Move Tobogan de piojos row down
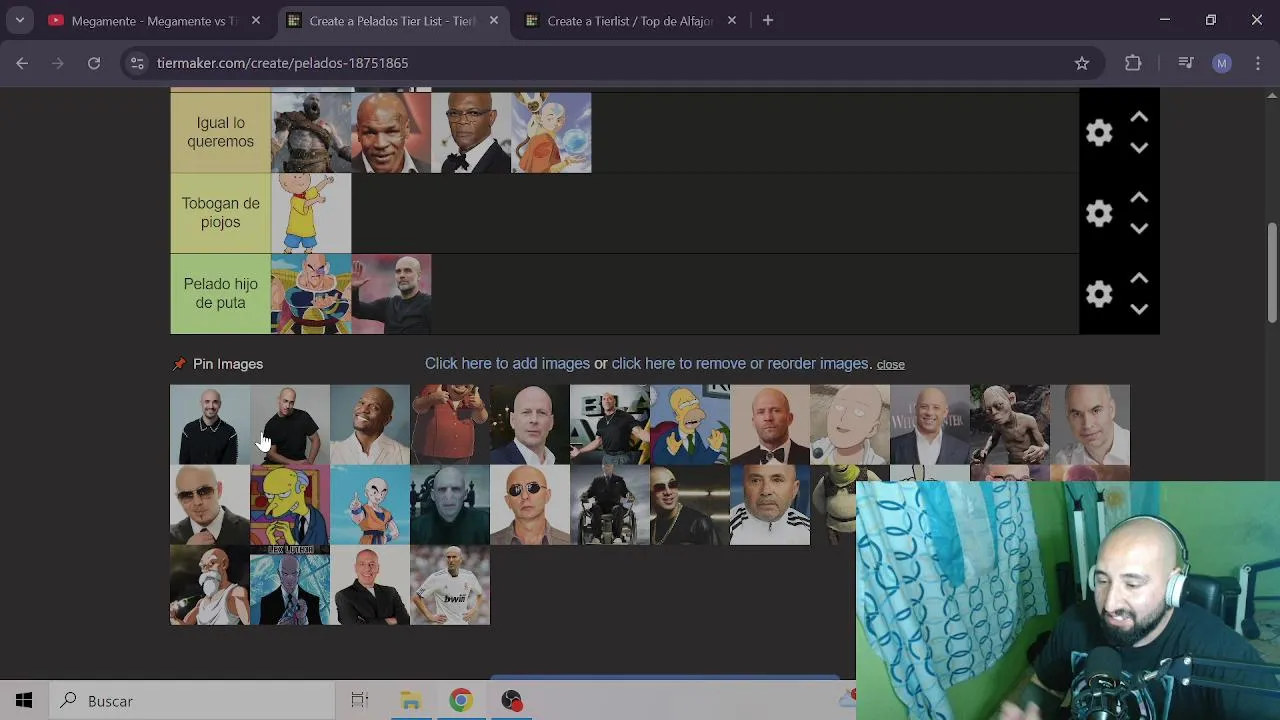Viewport: 1280px width, 720px height. pyautogui.click(x=1139, y=229)
